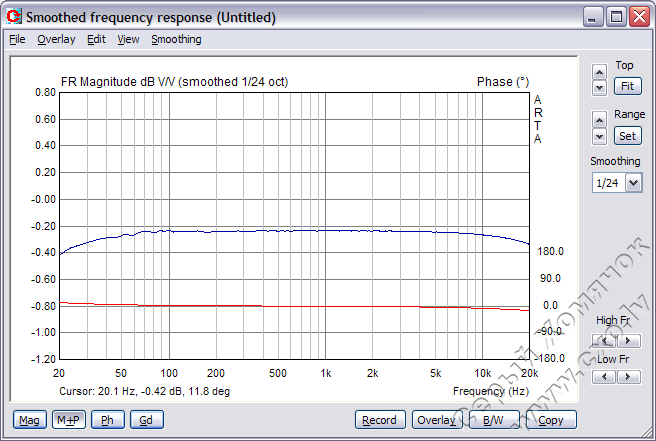656x441 pixels.
Task: Click the Fit button
Action: click(x=628, y=86)
